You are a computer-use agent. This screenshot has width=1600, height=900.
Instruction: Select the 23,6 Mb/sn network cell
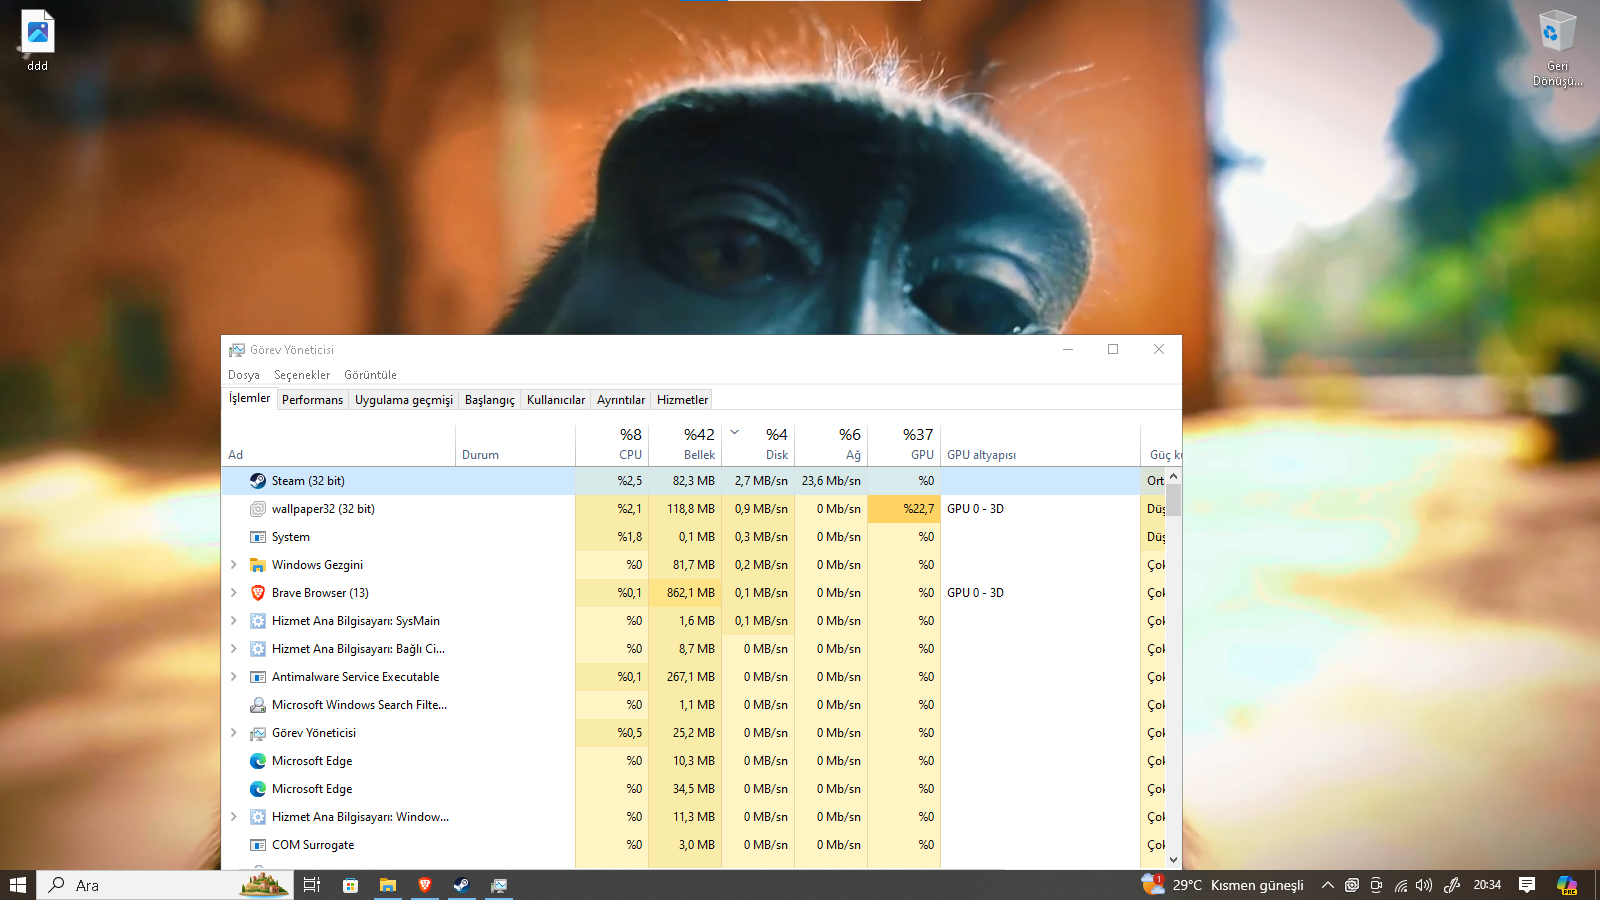click(x=831, y=481)
